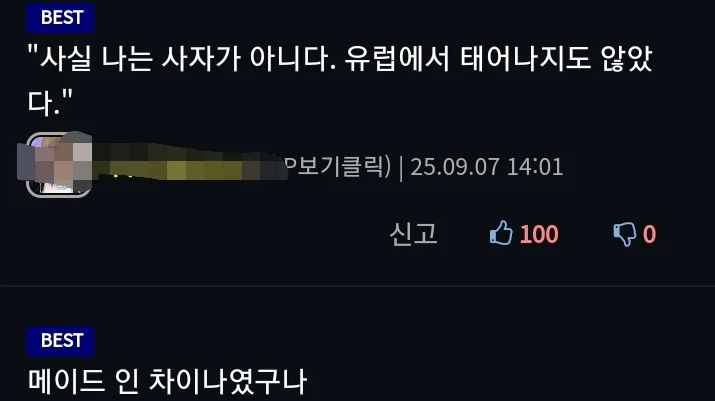The image size is (715, 401).
Task: Click the red like count 100
Action: pyautogui.click(x=539, y=234)
